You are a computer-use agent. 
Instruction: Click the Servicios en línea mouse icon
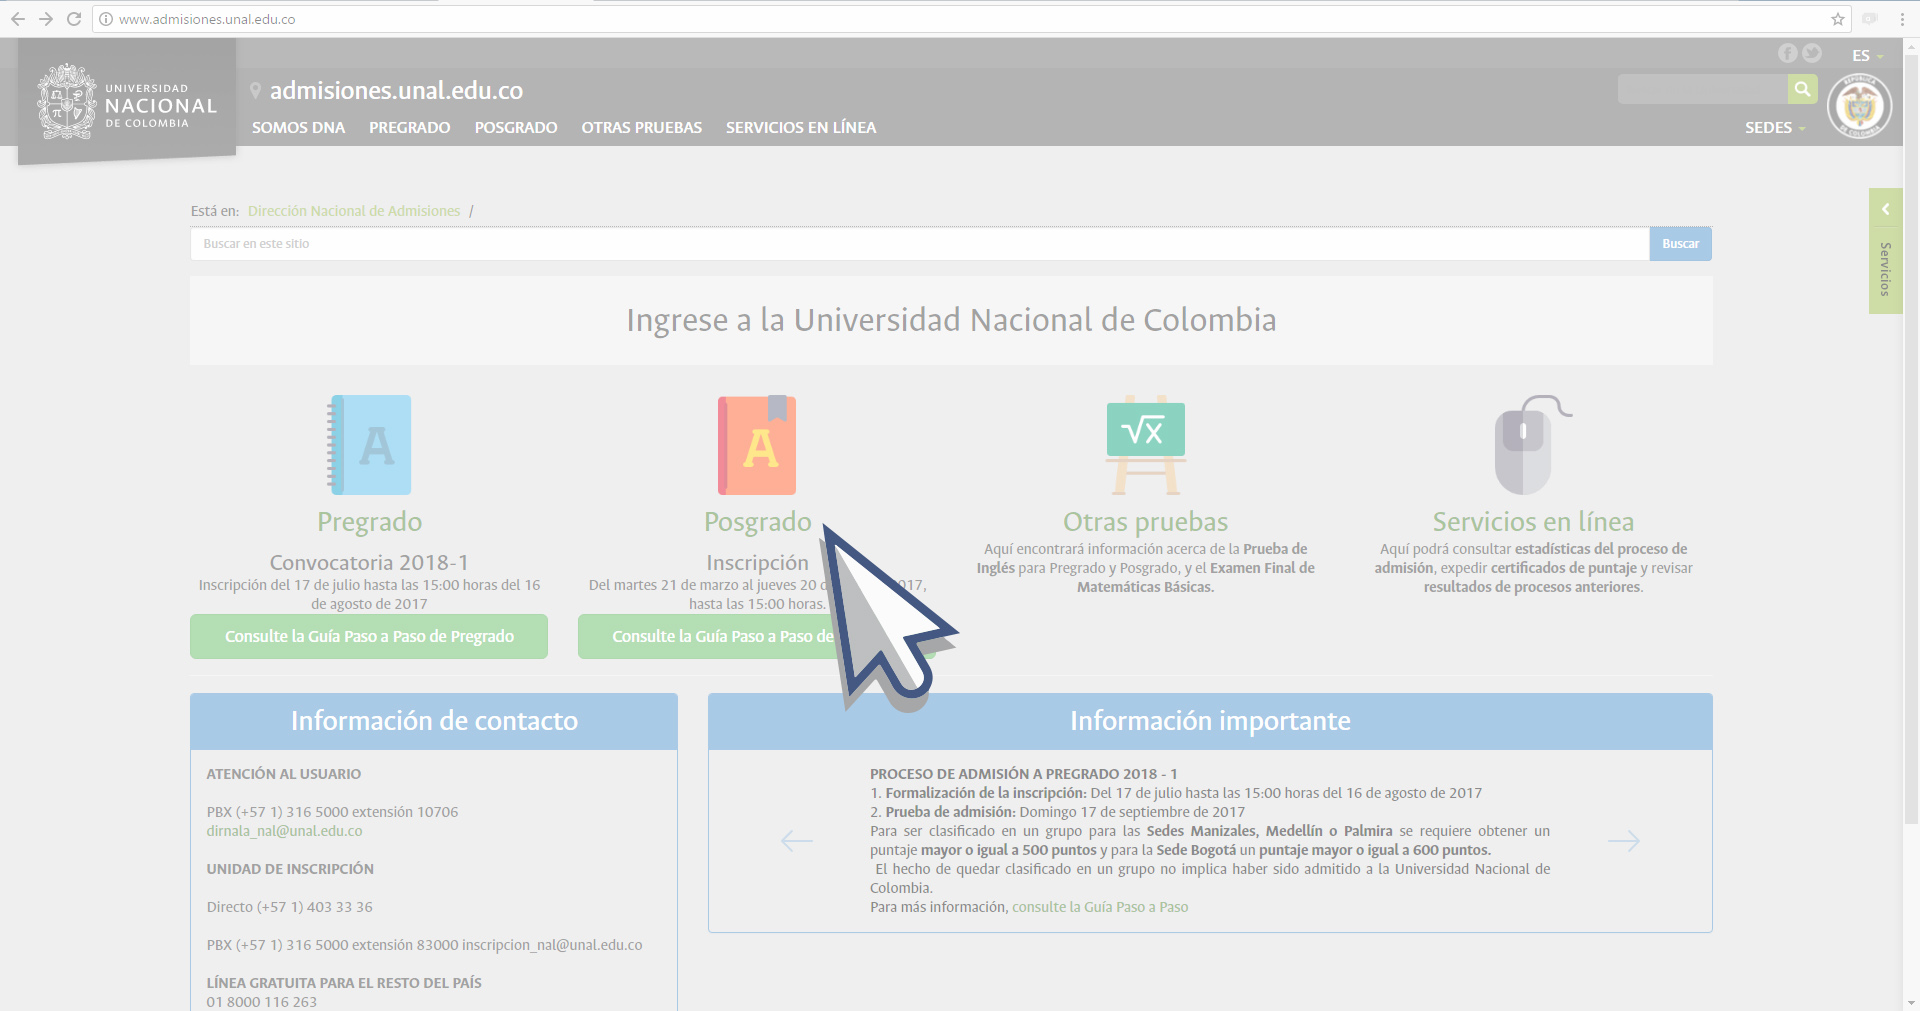(1533, 445)
